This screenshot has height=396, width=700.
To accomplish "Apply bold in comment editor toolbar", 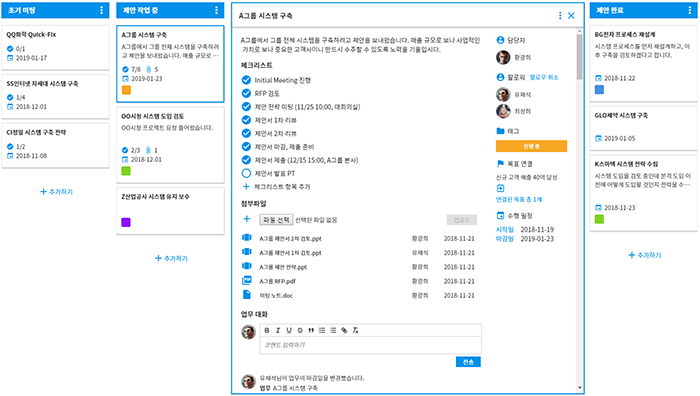I will click(267, 330).
